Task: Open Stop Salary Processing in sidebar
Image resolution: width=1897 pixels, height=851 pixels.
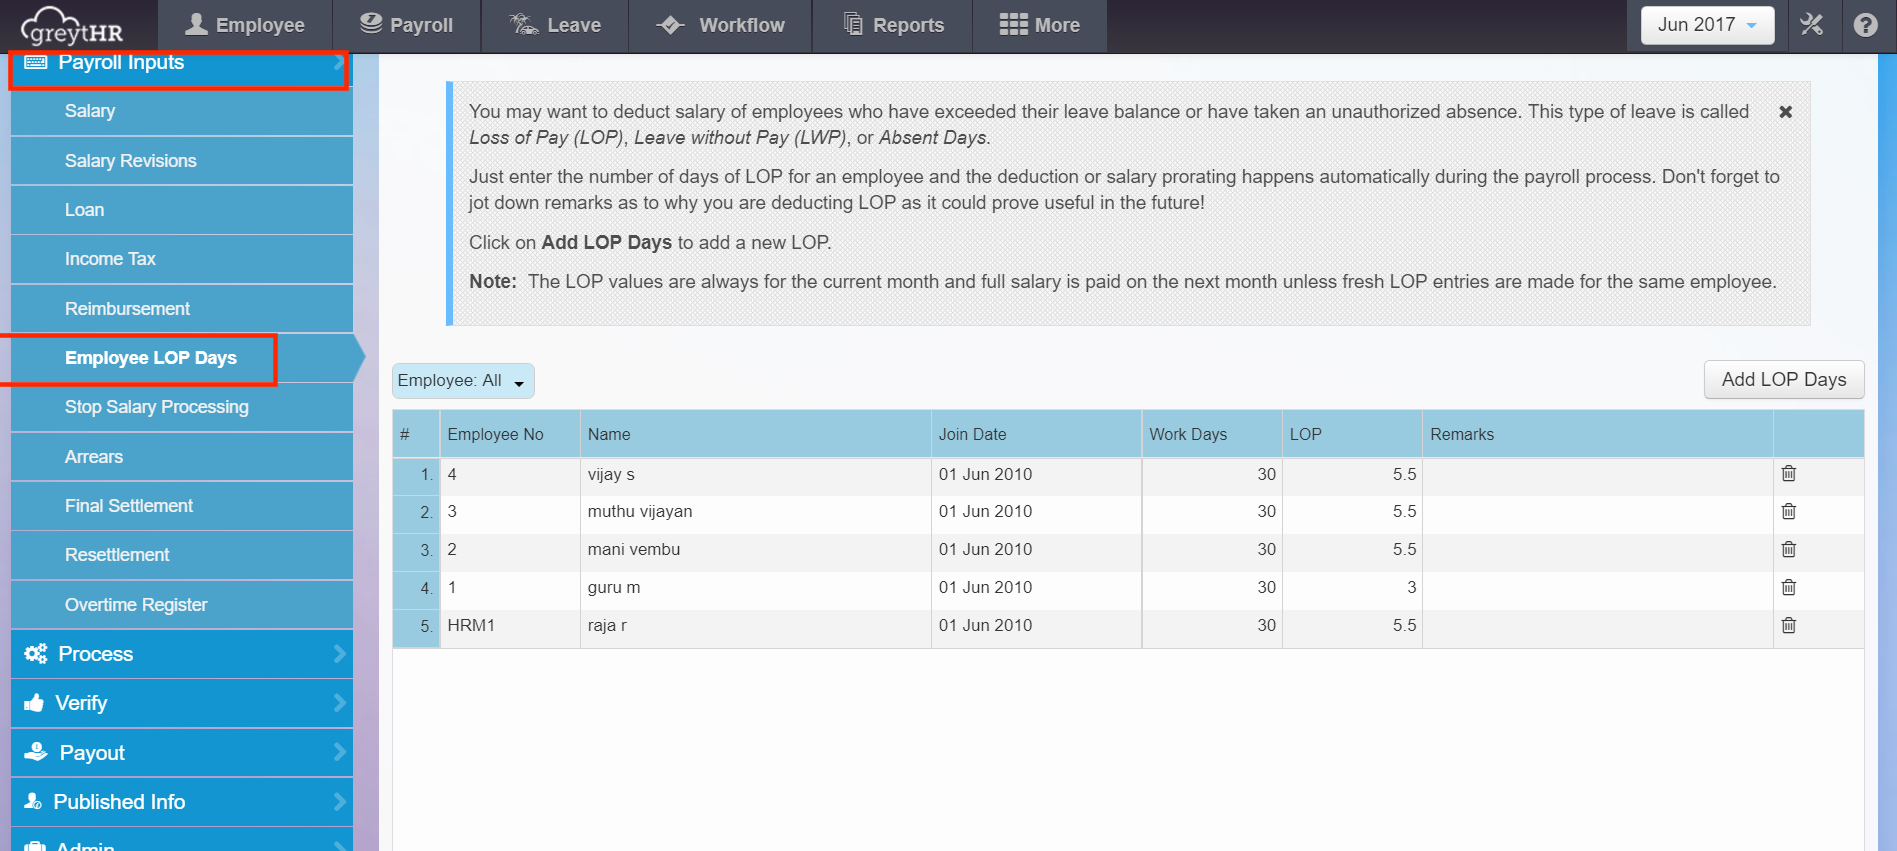Action: pos(181,407)
